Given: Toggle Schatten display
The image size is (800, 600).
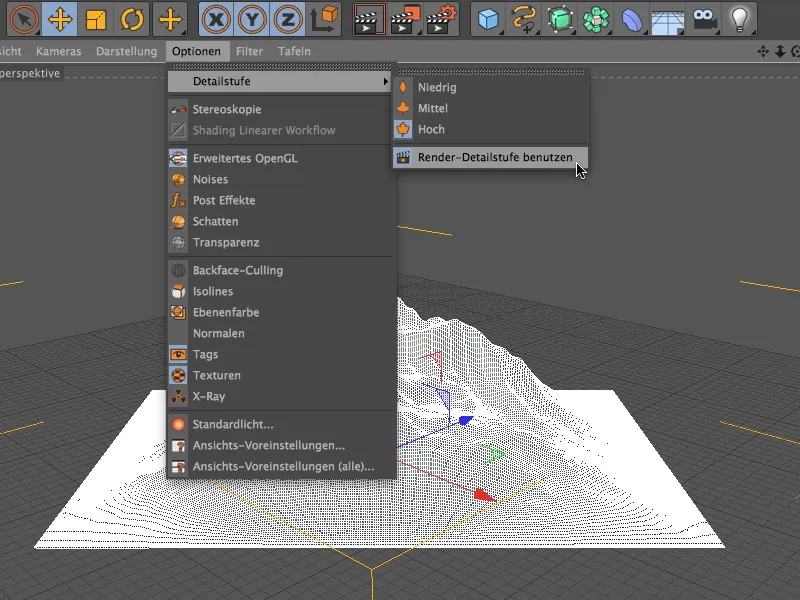Looking at the screenshot, I should 280,221.
